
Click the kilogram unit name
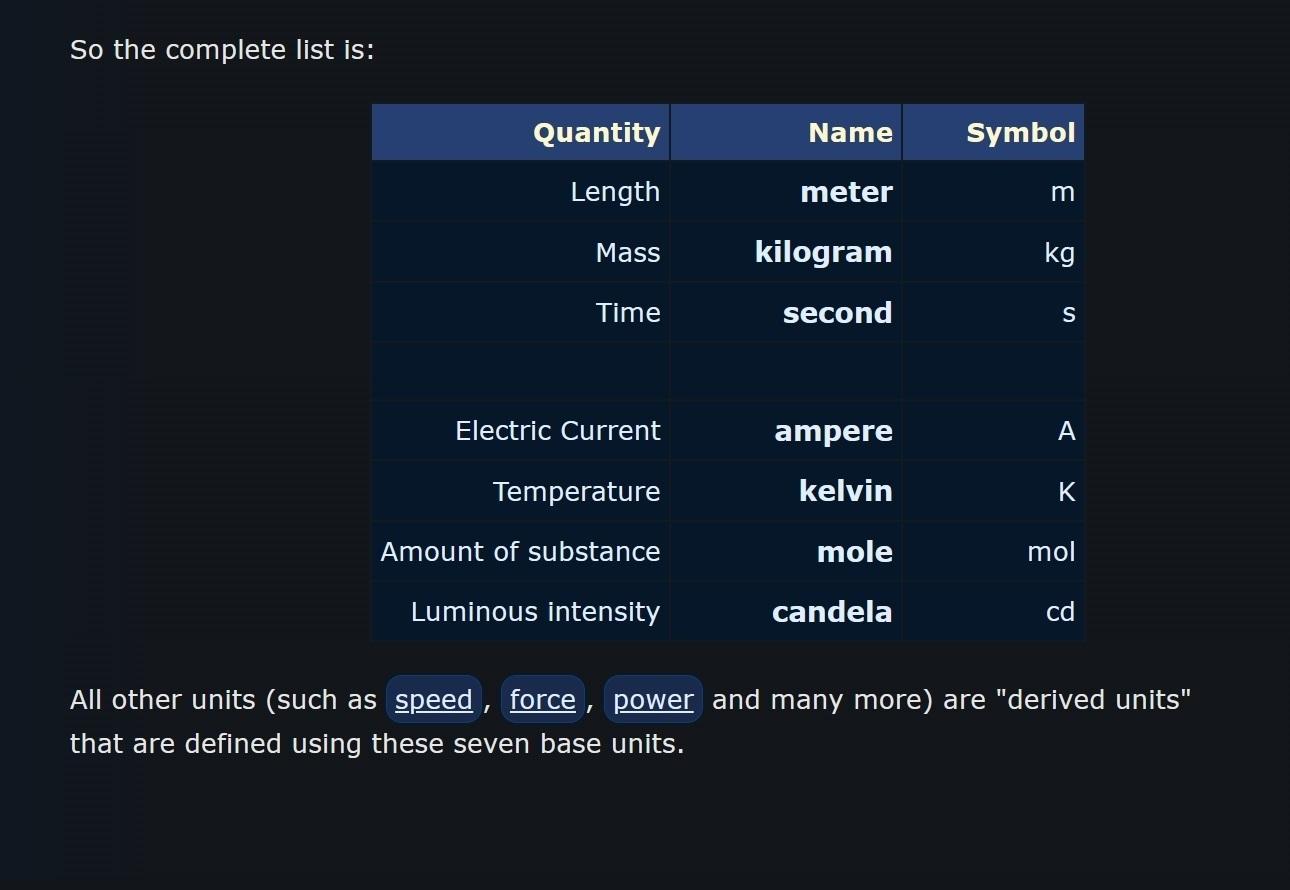pos(823,252)
